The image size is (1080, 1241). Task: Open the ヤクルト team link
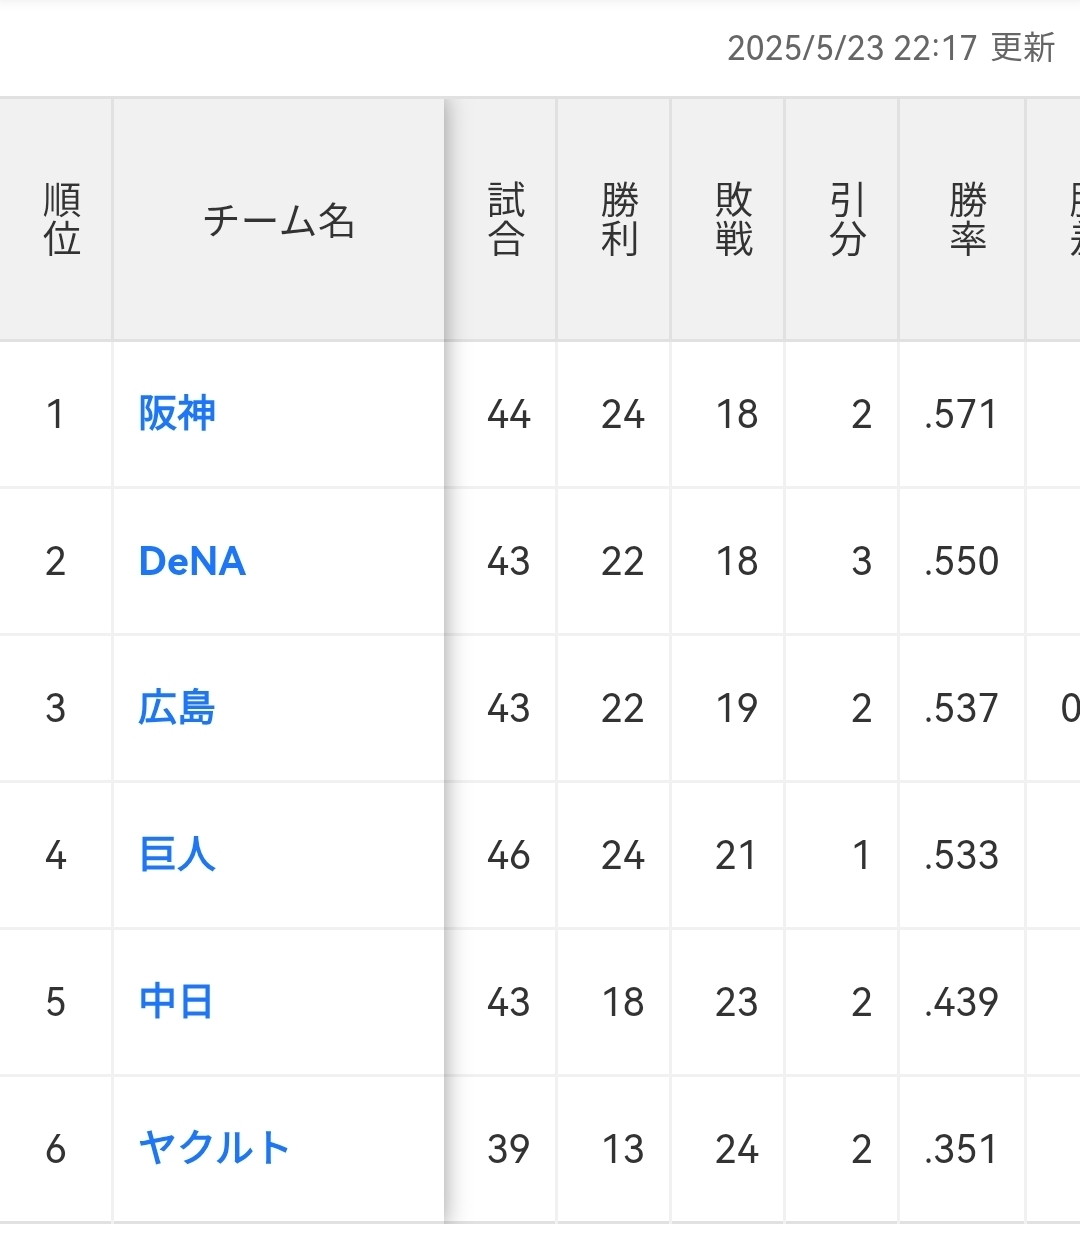click(214, 1149)
